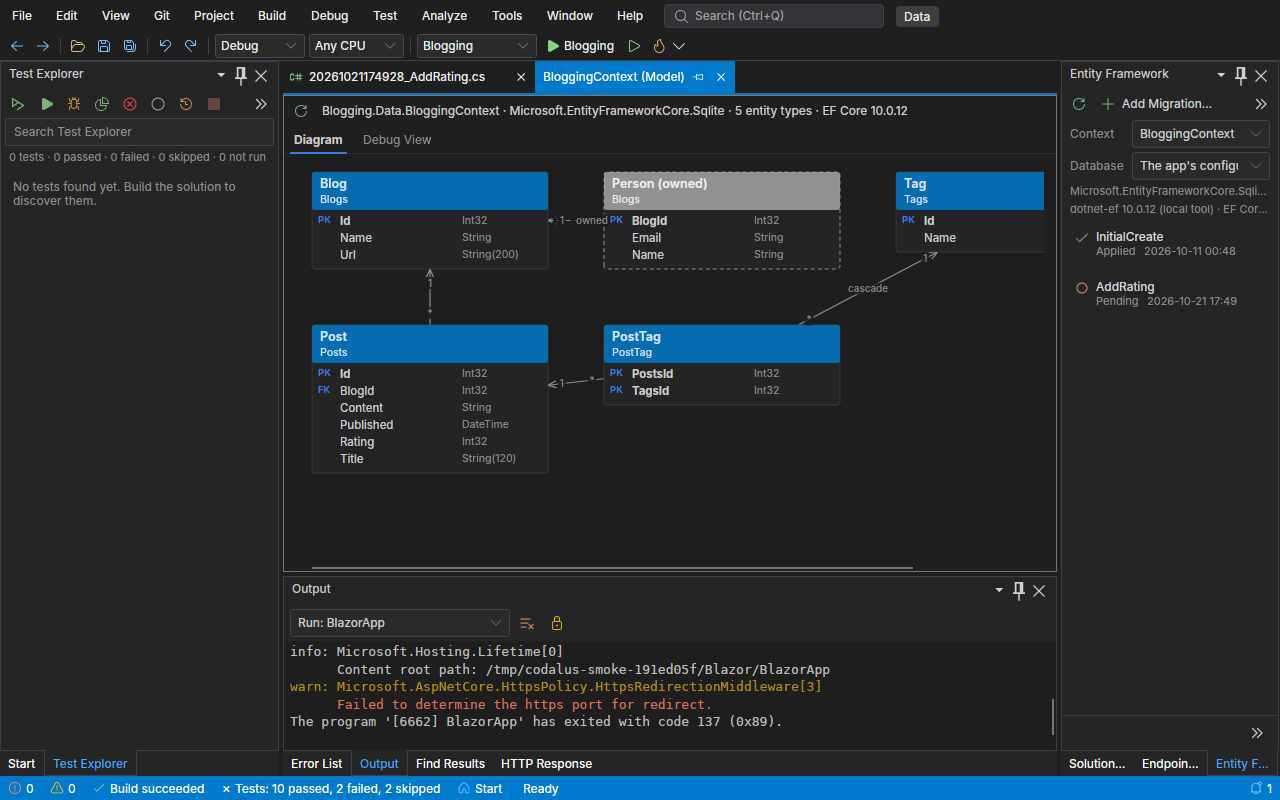
Task: Undo the last action in the toolbar
Action: coord(165,46)
